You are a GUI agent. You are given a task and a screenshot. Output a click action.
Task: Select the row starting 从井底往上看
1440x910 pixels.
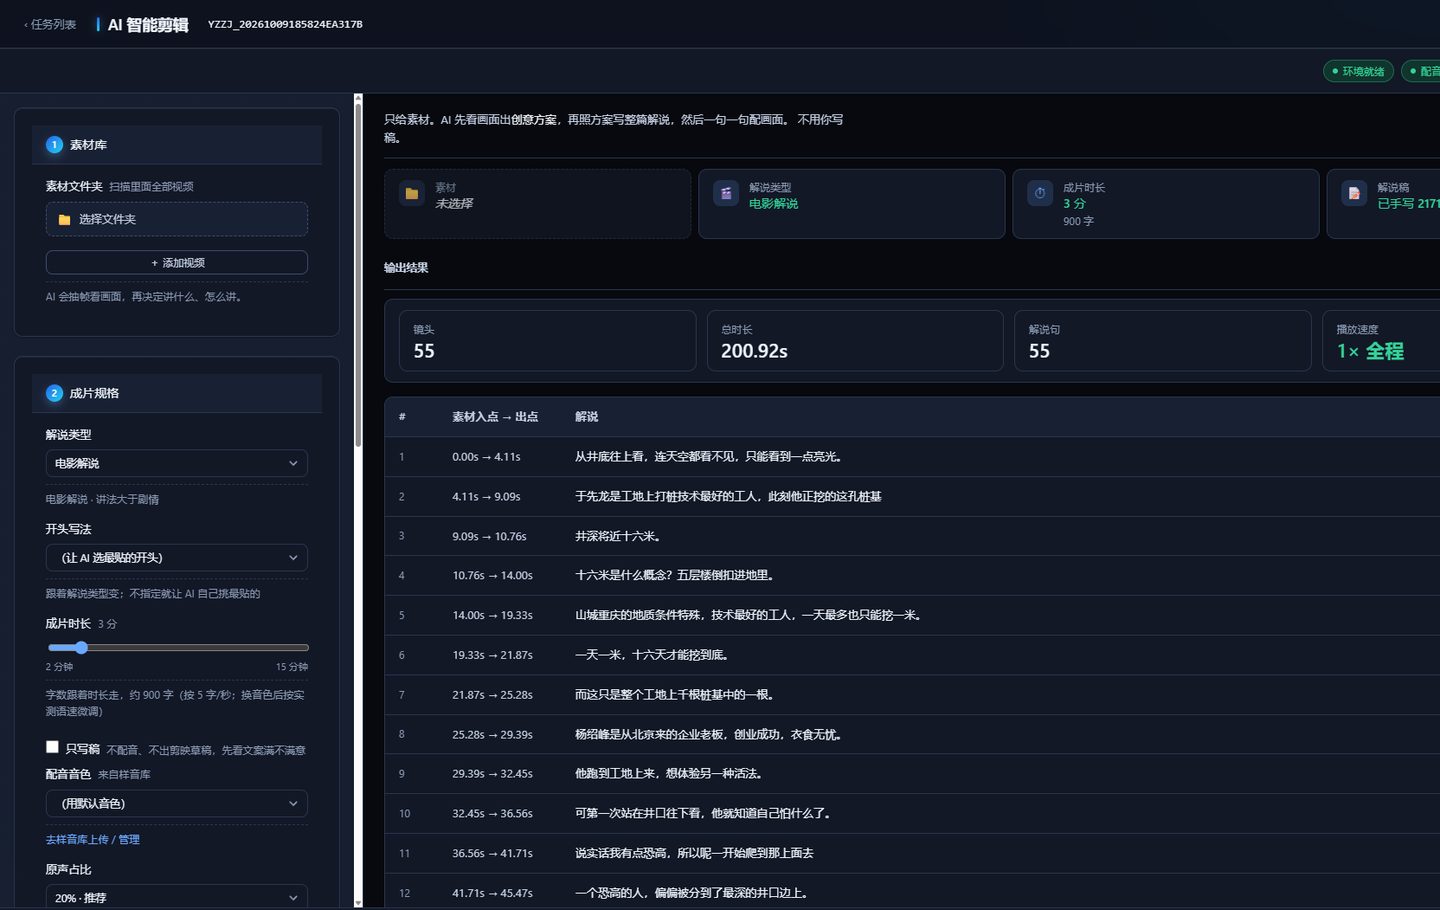tap(912, 457)
